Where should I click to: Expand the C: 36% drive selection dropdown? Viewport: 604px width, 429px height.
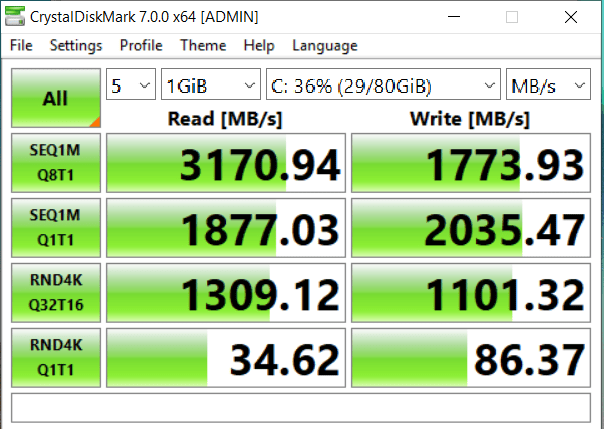click(383, 84)
